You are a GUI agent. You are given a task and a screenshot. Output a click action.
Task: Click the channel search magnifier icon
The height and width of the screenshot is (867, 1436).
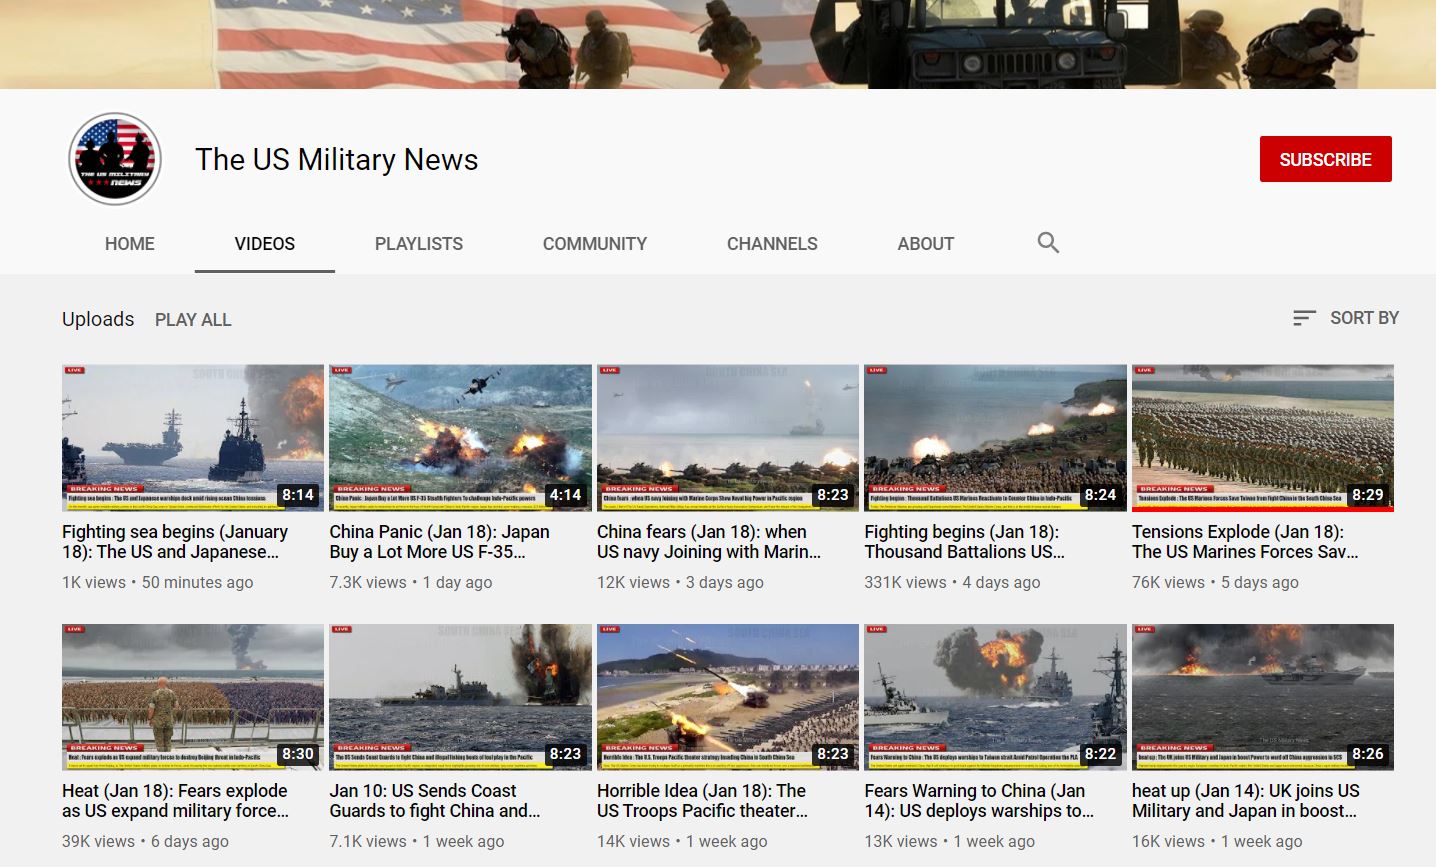pyautogui.click(x=1048, y=242)
